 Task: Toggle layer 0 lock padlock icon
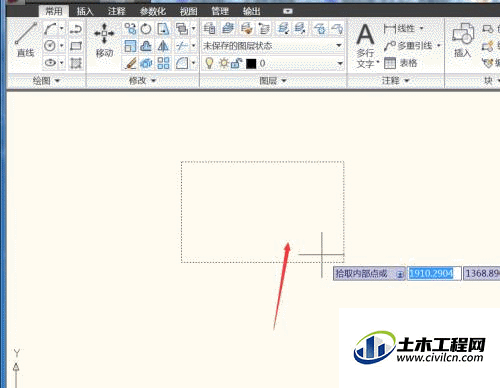pos(236,63)
